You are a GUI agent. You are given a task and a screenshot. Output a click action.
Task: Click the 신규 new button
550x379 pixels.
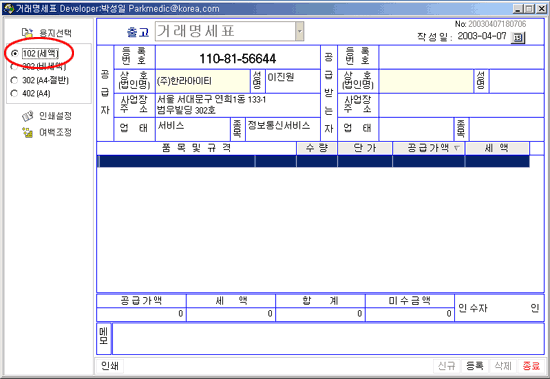click(x=447, y=366)
